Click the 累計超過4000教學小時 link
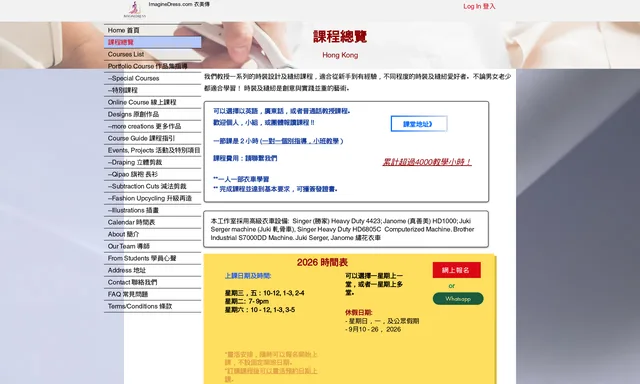Viewport: 640px width, 384px height. [427, 162]
